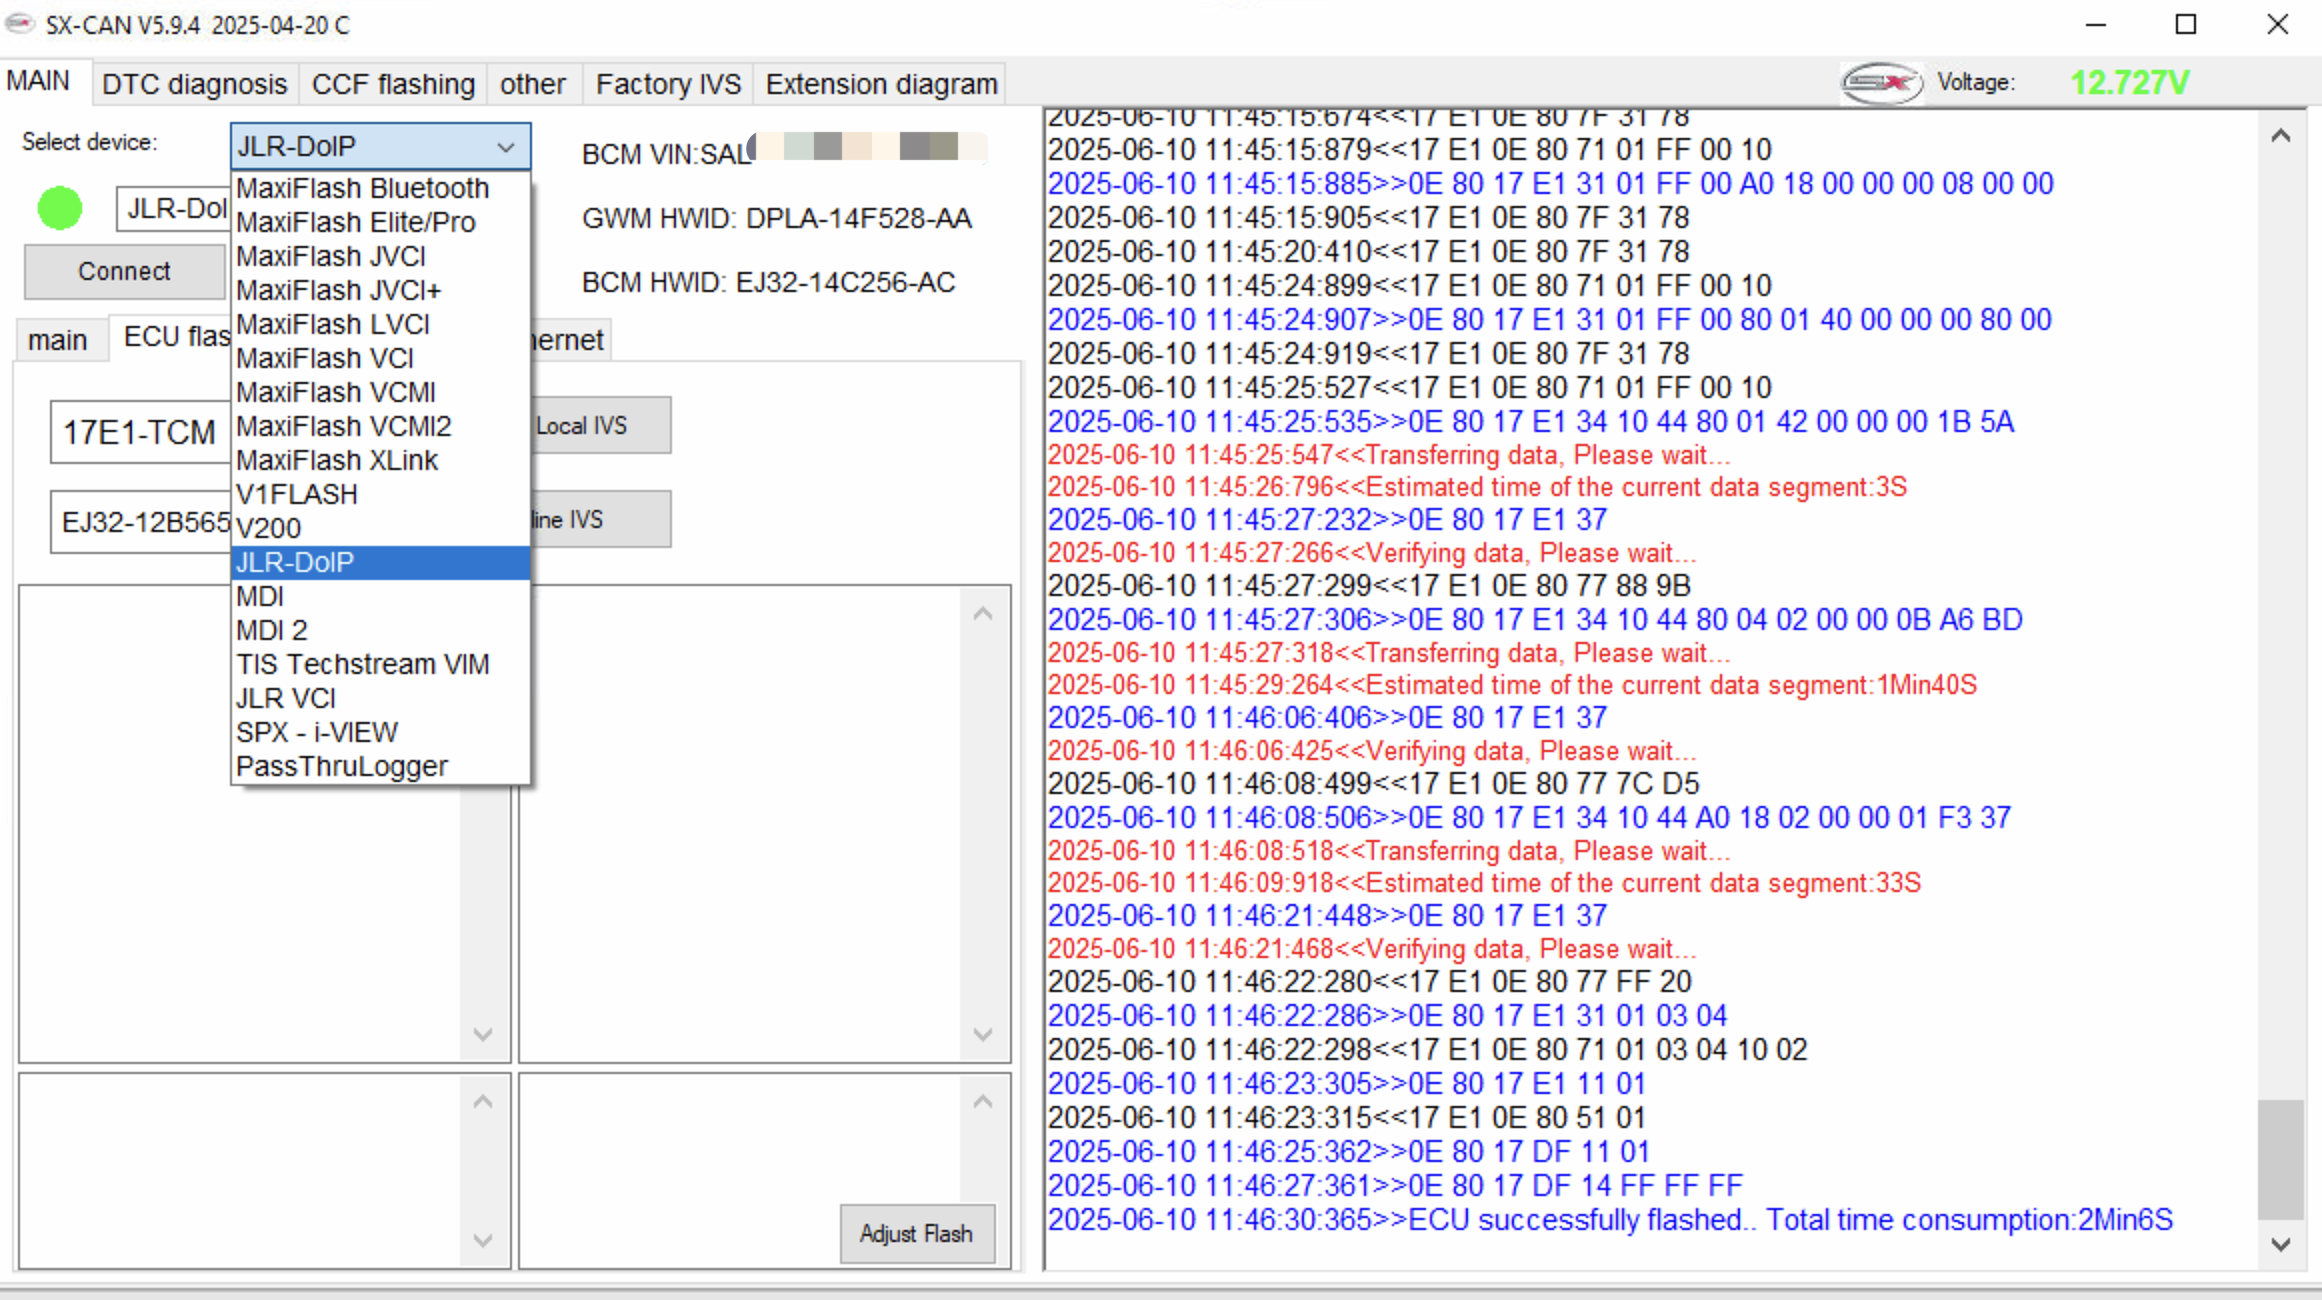Viewport: 2322px width, 1300px height.
Task: Open the Select device combo box arrow
Action: [506, 147]
